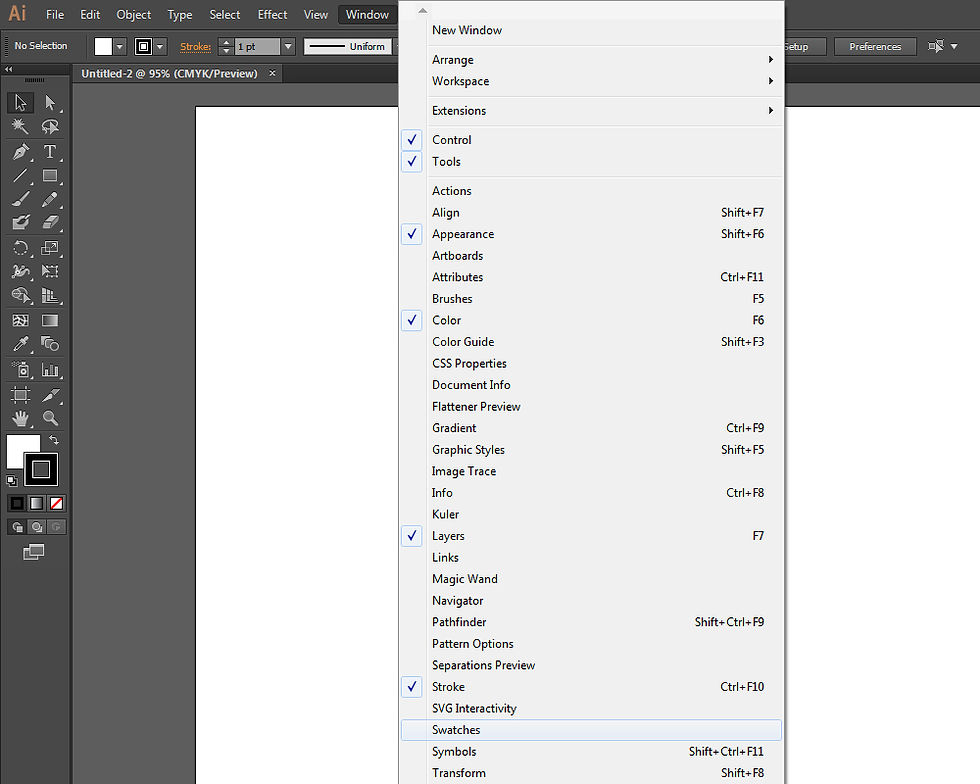Click the white Fill swatch in tools panel

click(18, 446)
